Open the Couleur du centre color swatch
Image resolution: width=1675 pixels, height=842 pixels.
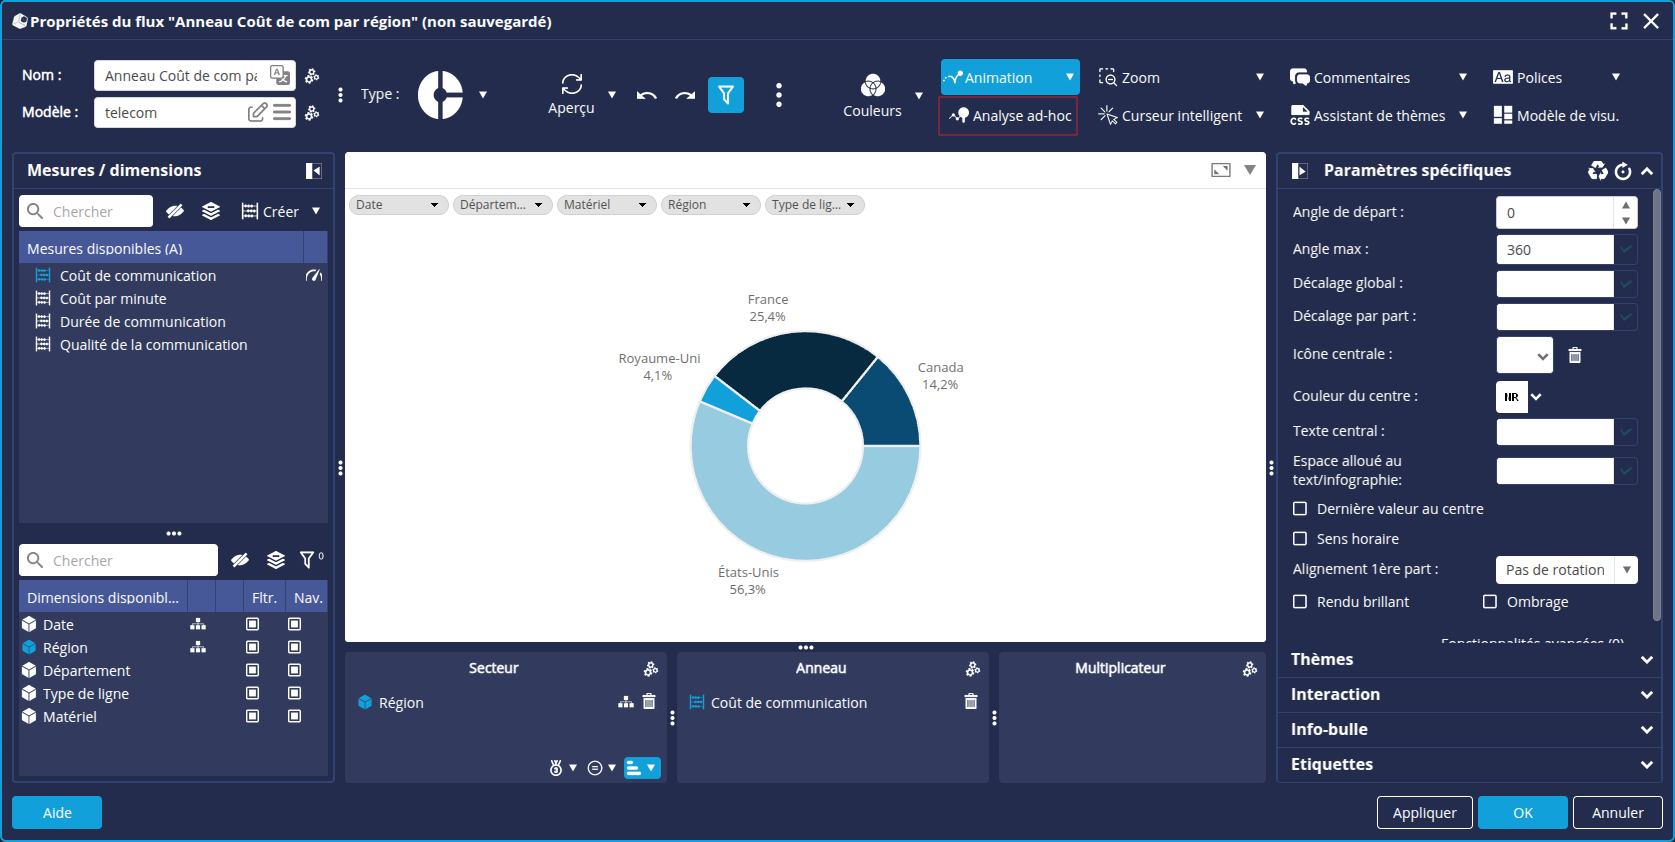tap(1512, 397)
